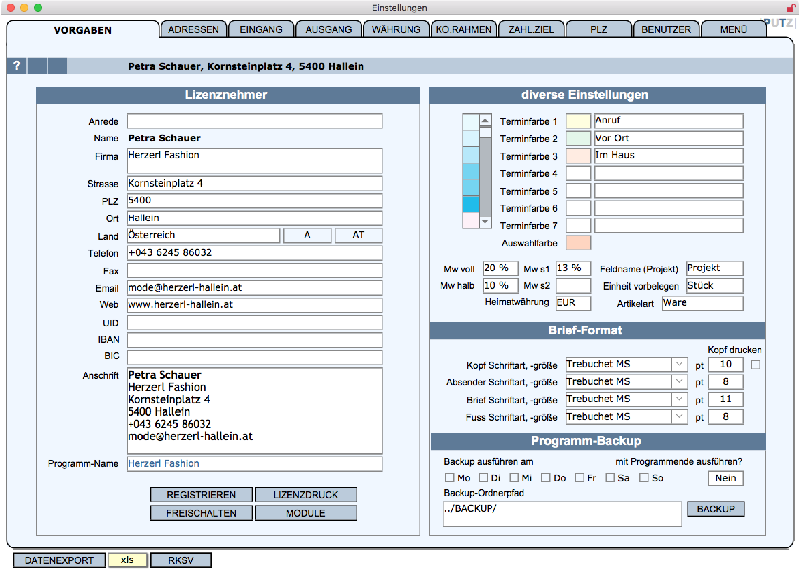This screenshot has height=572, width=800.
Task: Open the Kopf Schriftart font dropdown
Action: point(679,364)
